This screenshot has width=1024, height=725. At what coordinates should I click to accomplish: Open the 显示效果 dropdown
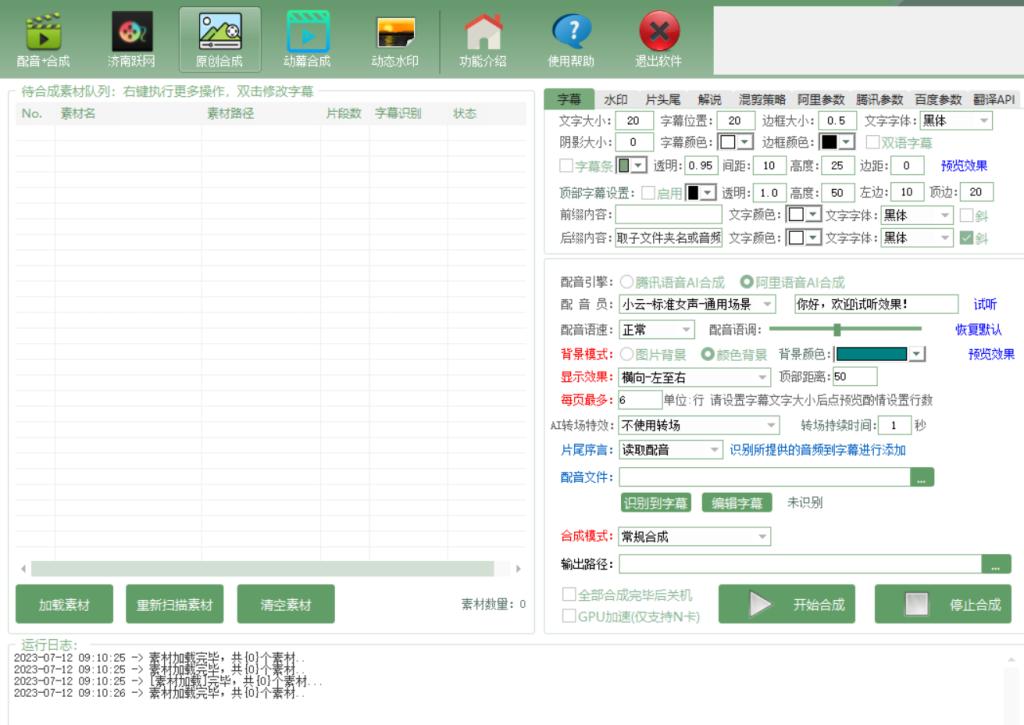(x=761, y=377)
